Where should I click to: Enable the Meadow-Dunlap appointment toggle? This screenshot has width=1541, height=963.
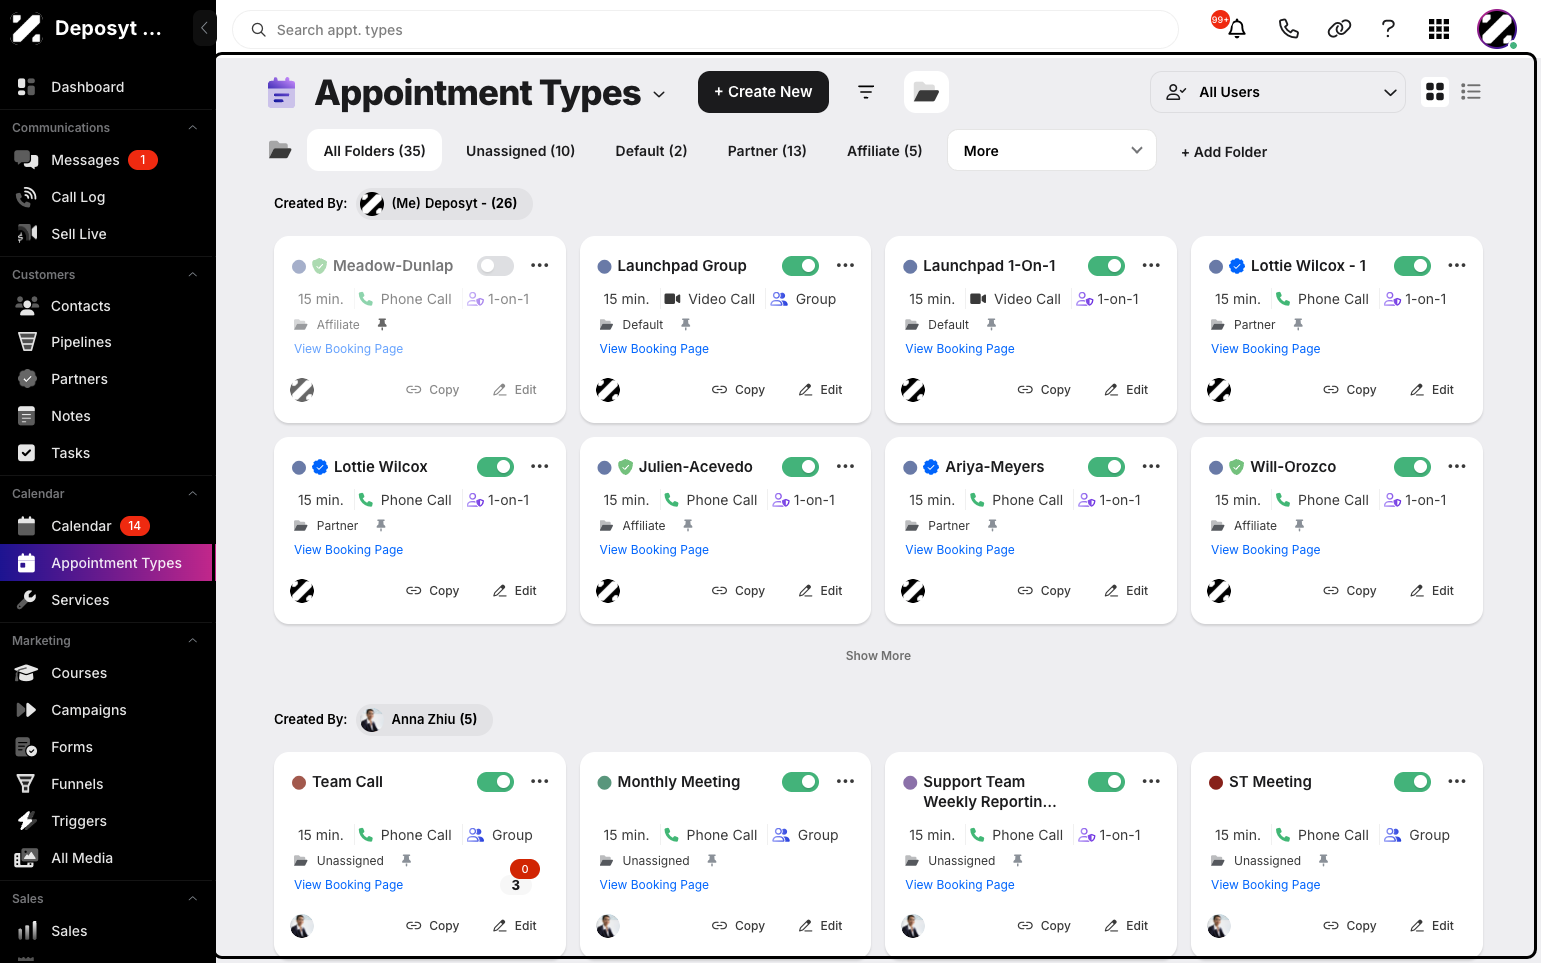pos(495,266)
